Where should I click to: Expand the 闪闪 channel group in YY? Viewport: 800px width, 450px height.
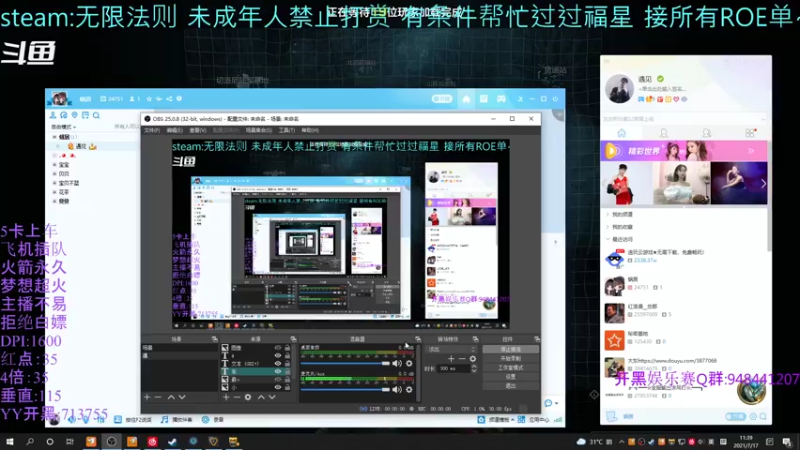(55, 174)
